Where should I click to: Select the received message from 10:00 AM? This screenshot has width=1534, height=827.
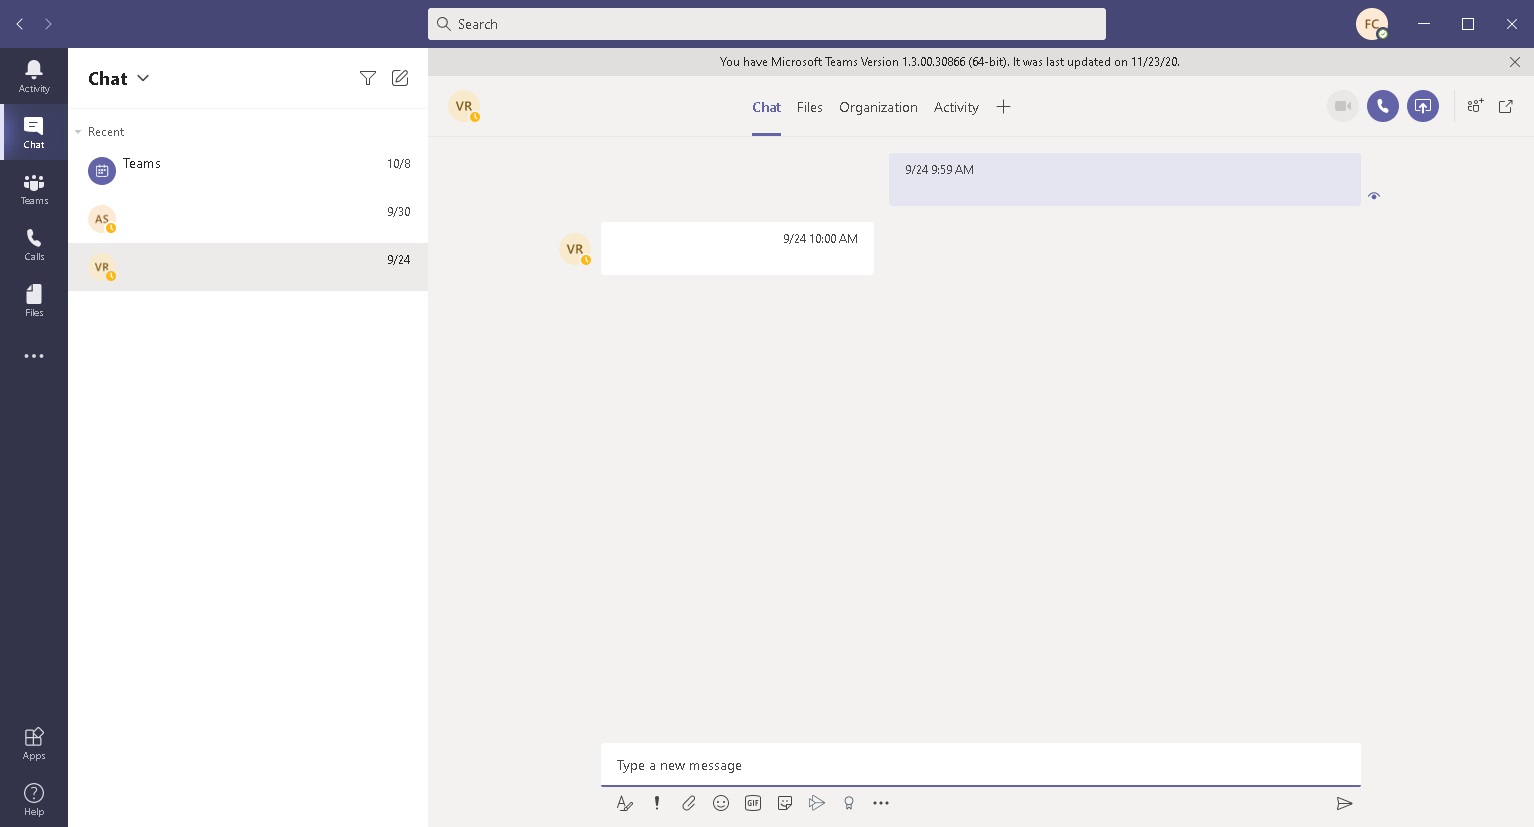click(x=737, y=248)
